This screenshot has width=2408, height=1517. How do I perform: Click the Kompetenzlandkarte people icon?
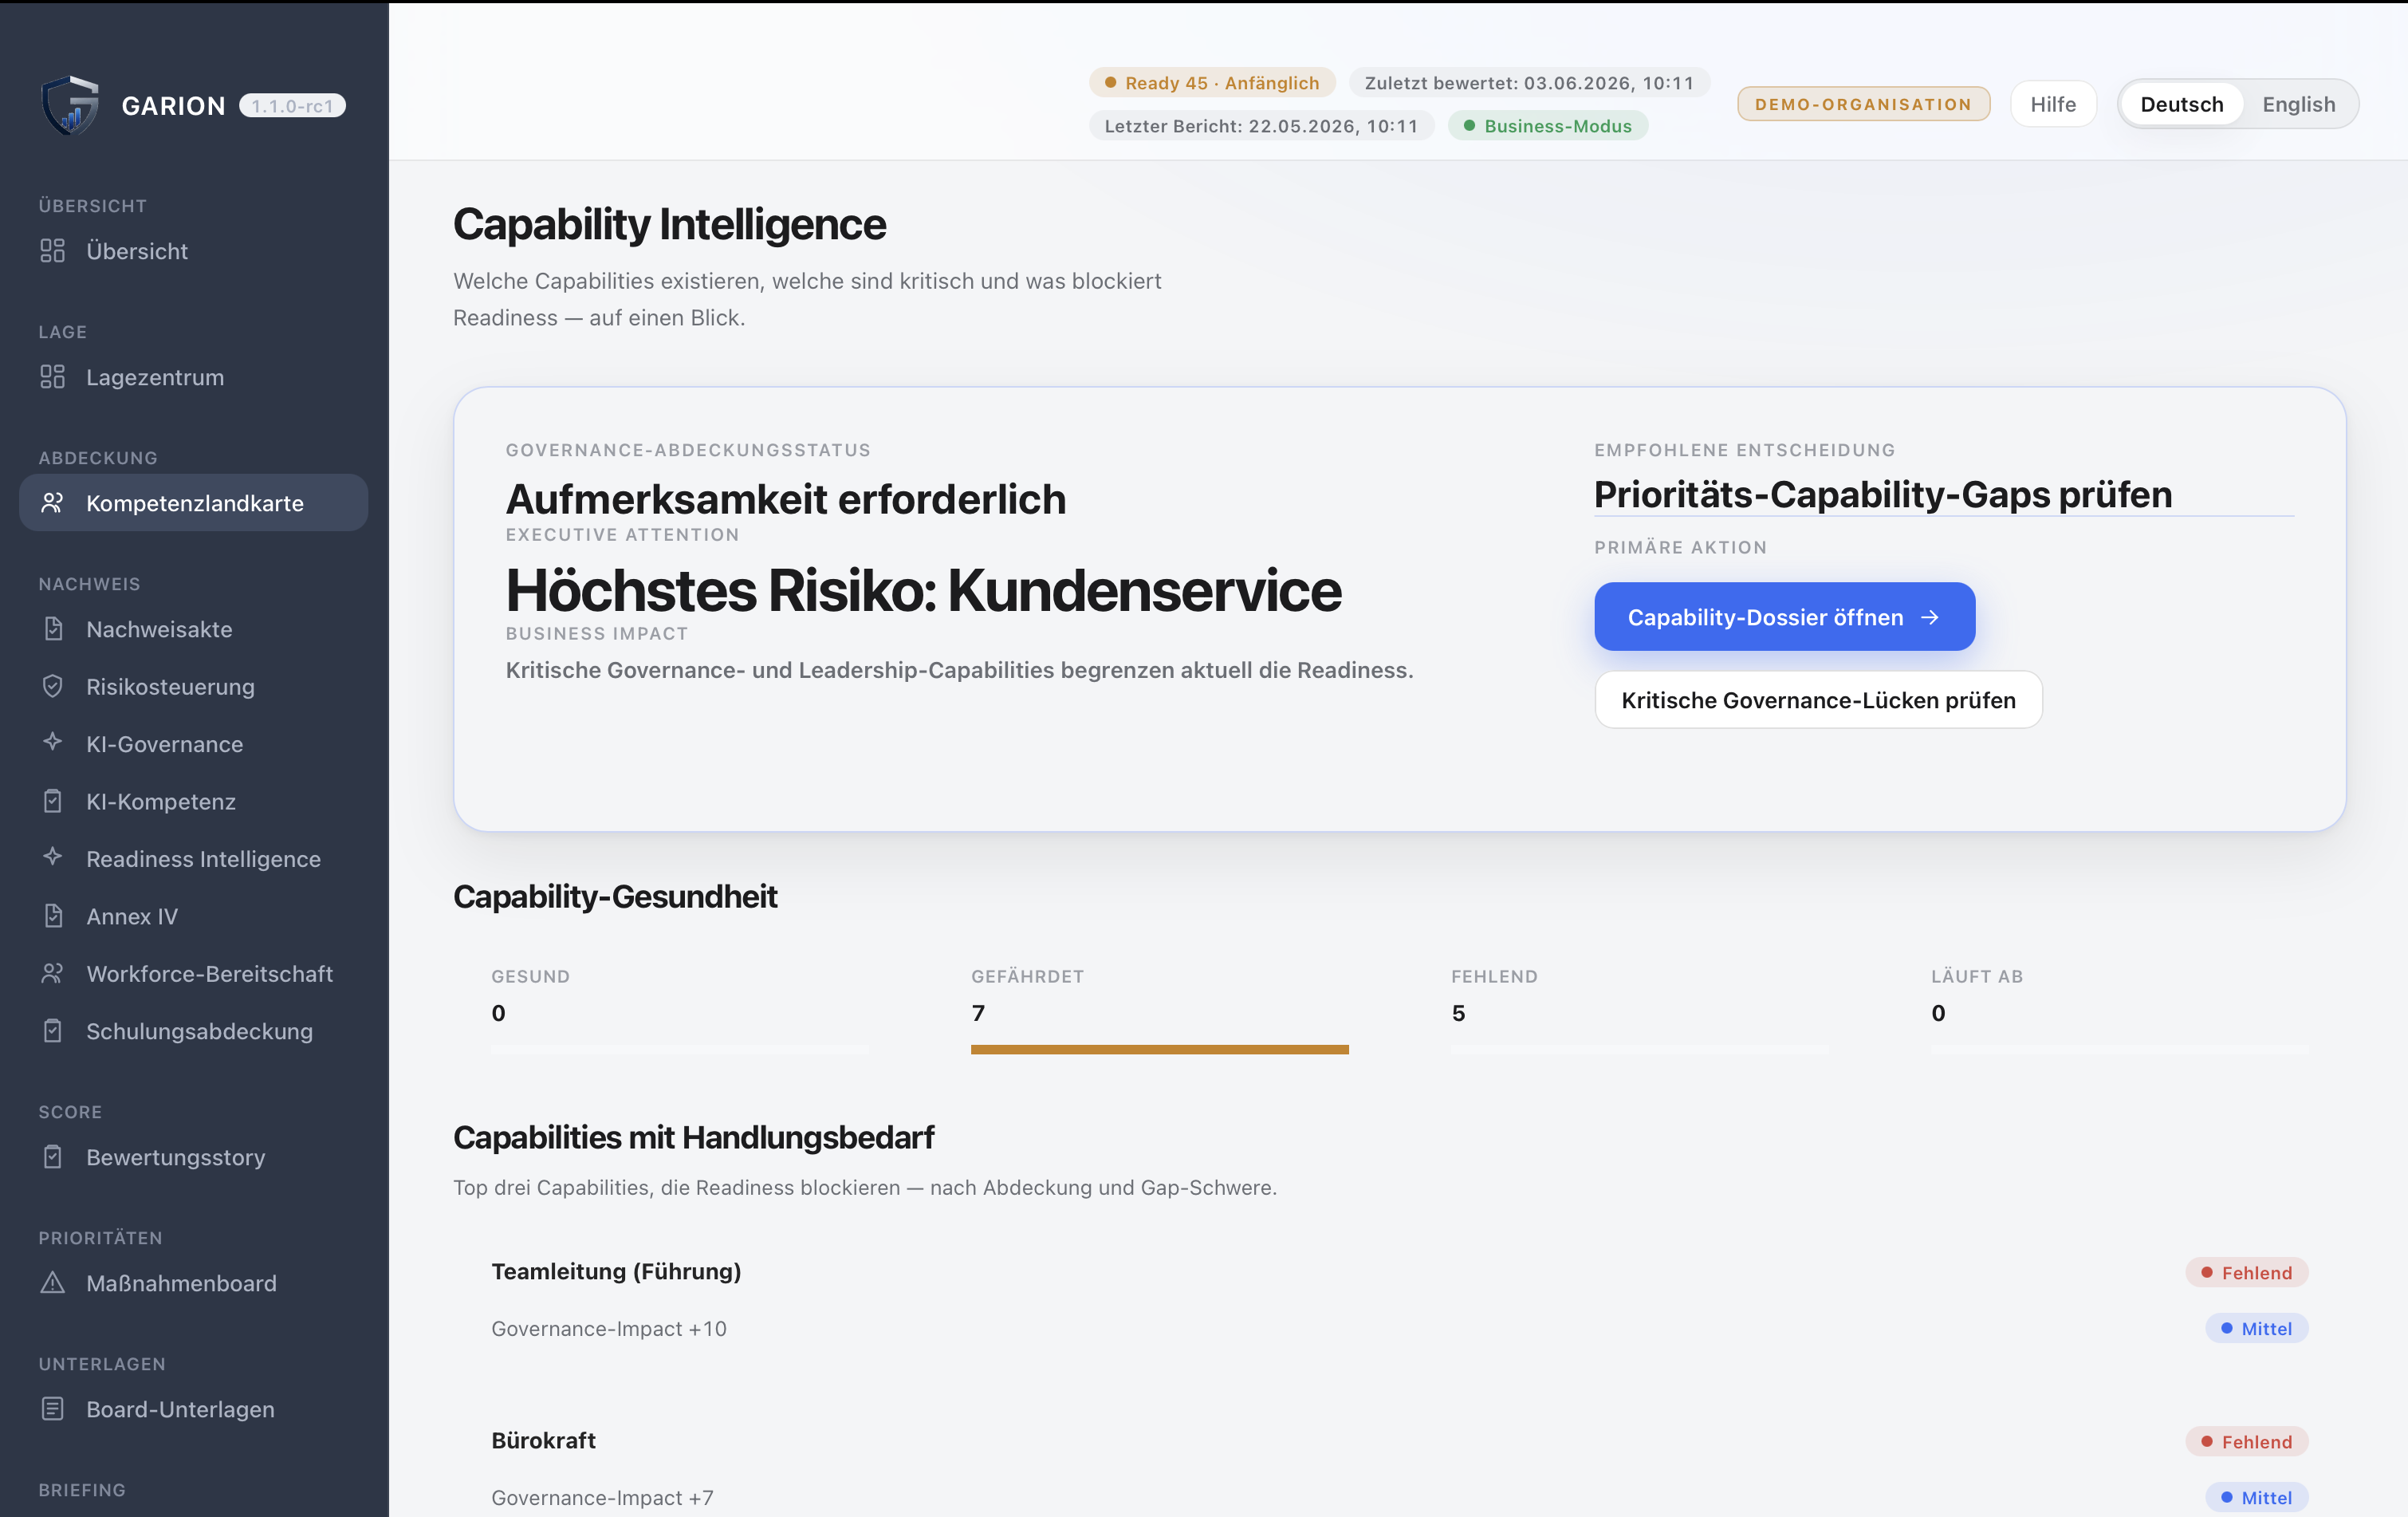53,503
